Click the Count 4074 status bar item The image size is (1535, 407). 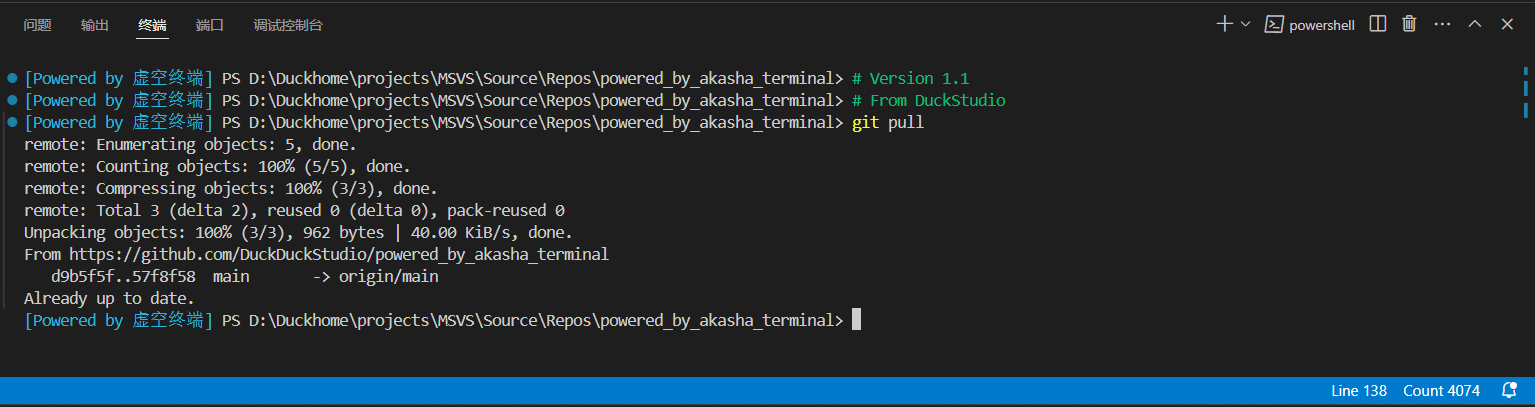click(x=1441, y=390)
